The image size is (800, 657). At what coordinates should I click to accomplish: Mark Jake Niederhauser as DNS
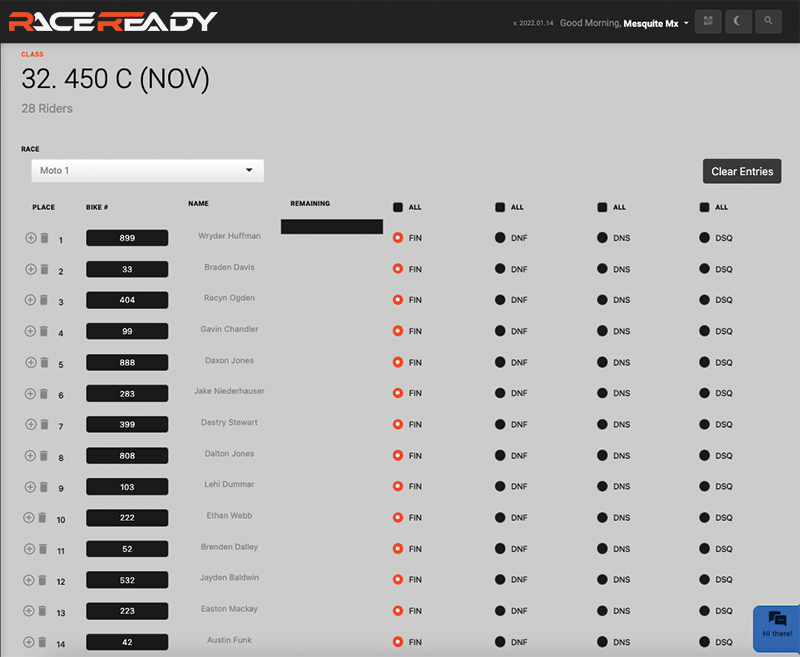point(602,393)
